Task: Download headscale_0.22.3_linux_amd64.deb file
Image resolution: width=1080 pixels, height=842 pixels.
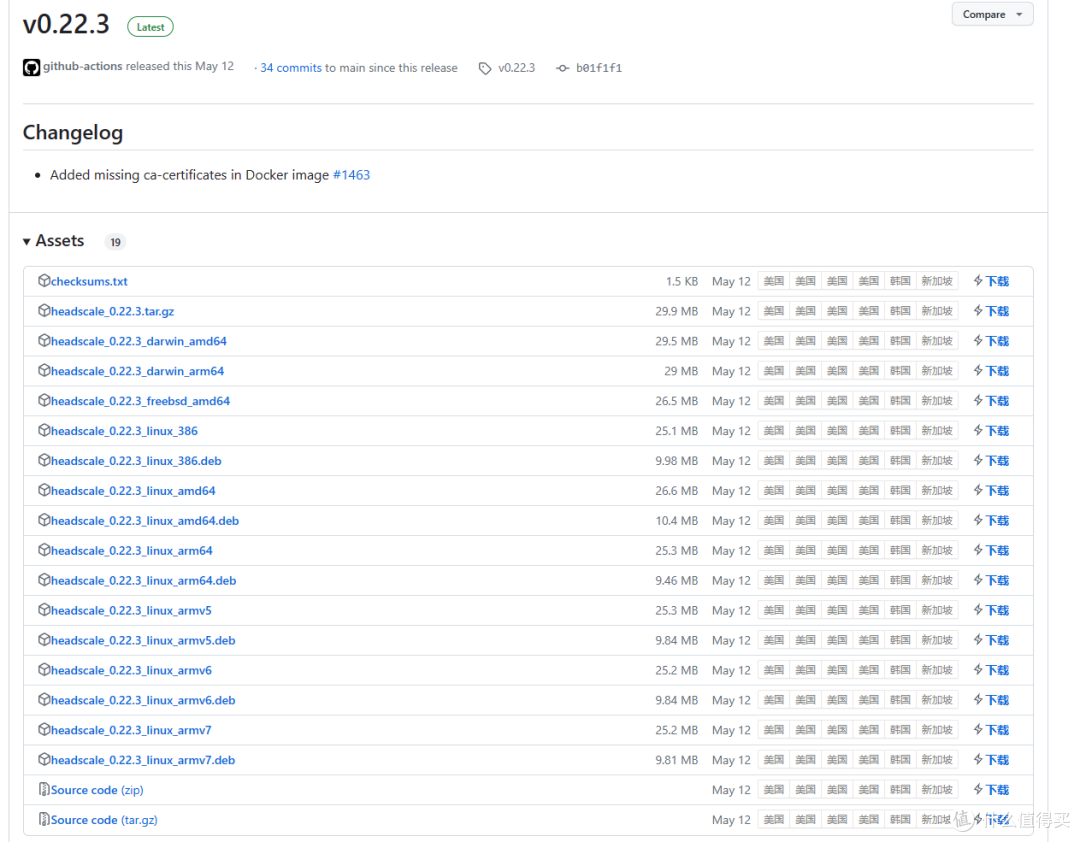Action: (x=145, y=521)
